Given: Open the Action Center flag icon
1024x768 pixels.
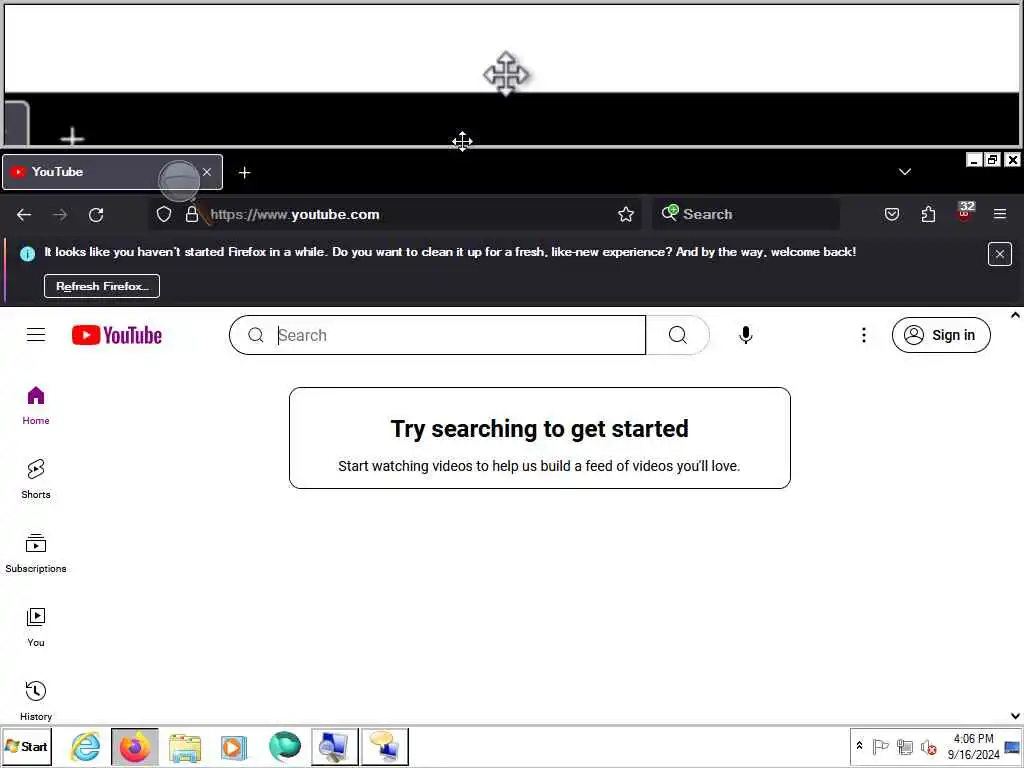Looking at the screenshot, I should [880, 746].
